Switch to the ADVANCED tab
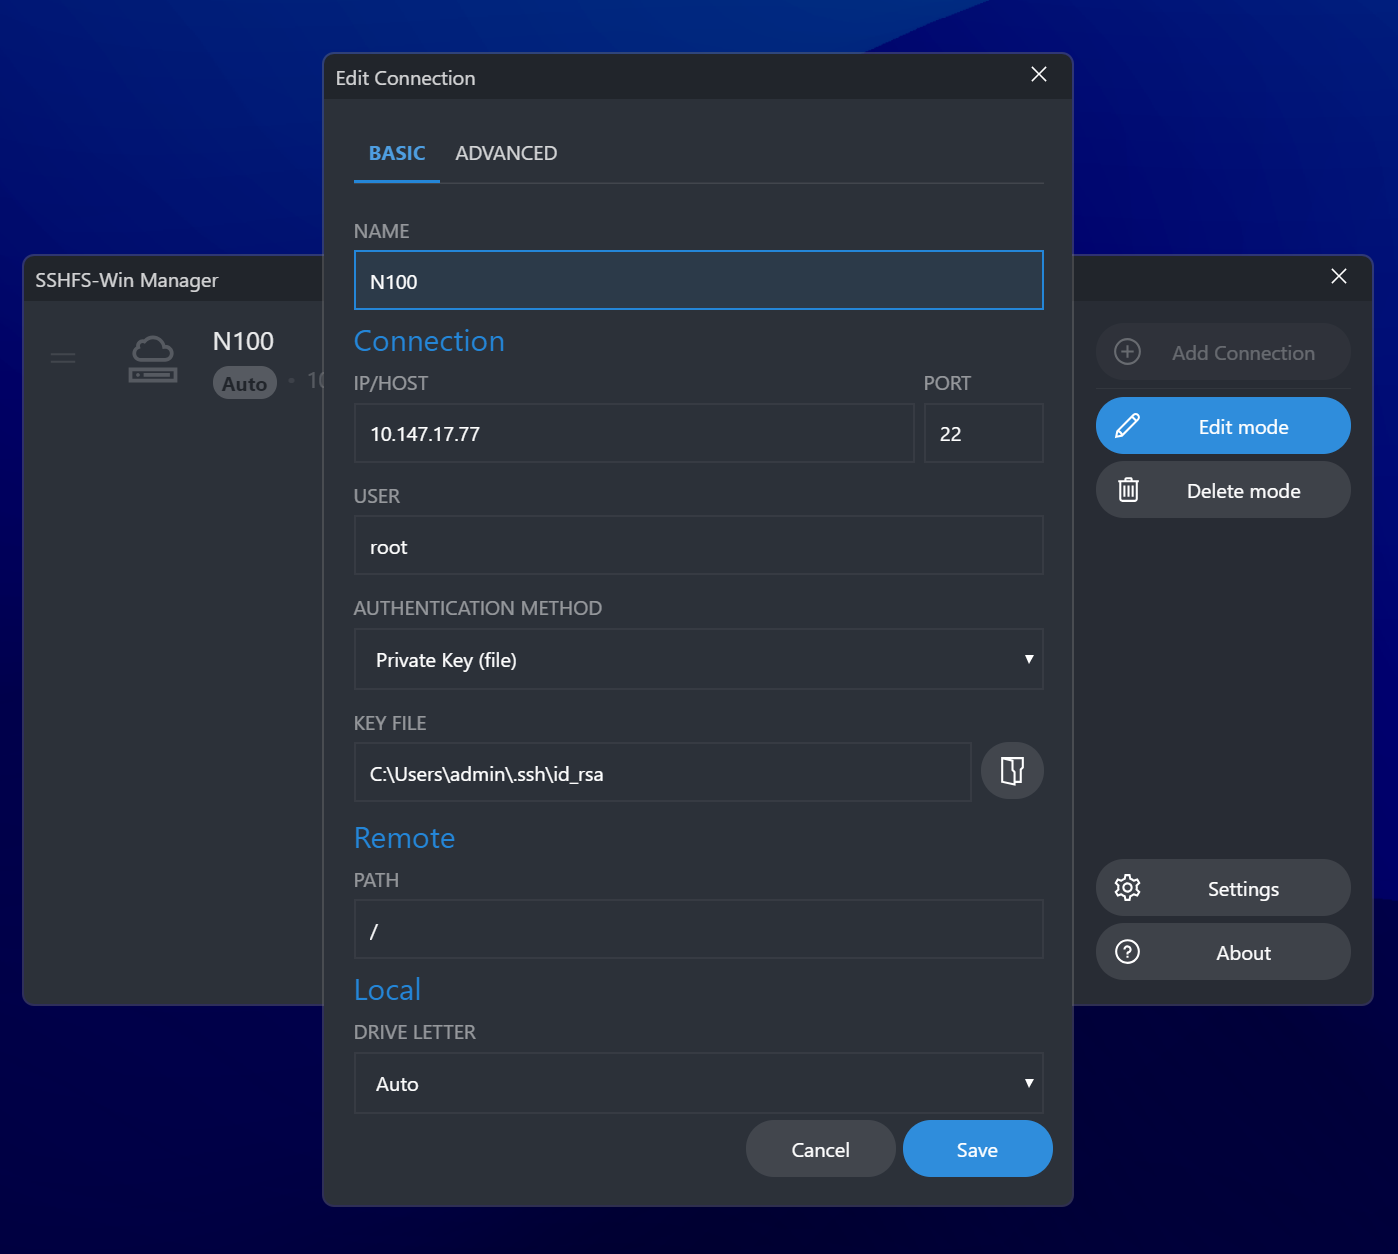 coord(506,153)
